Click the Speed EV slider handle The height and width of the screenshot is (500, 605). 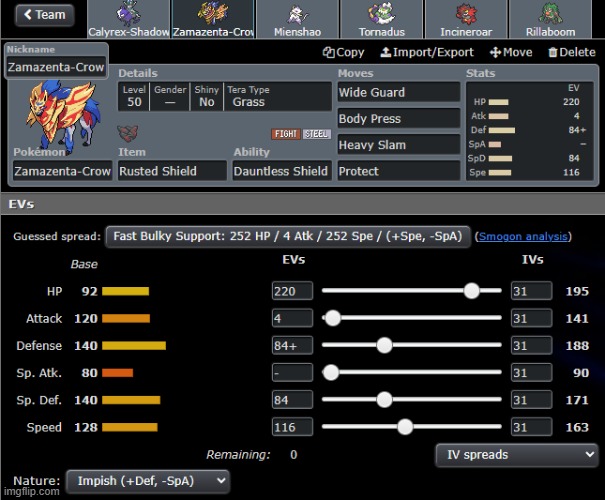click(405, 427)
